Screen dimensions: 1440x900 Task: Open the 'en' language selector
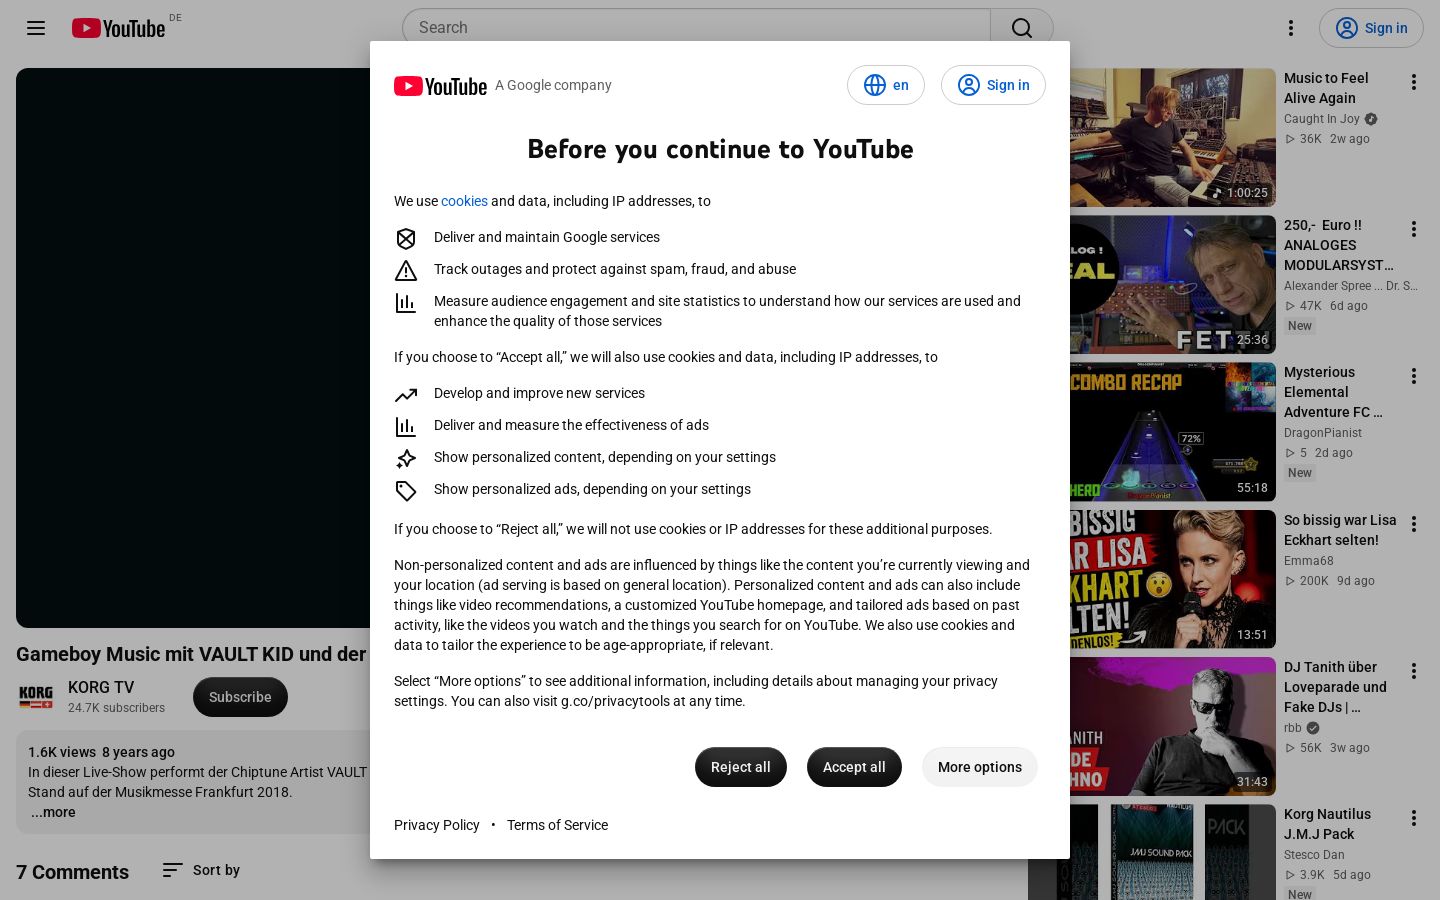coord(886,85)
